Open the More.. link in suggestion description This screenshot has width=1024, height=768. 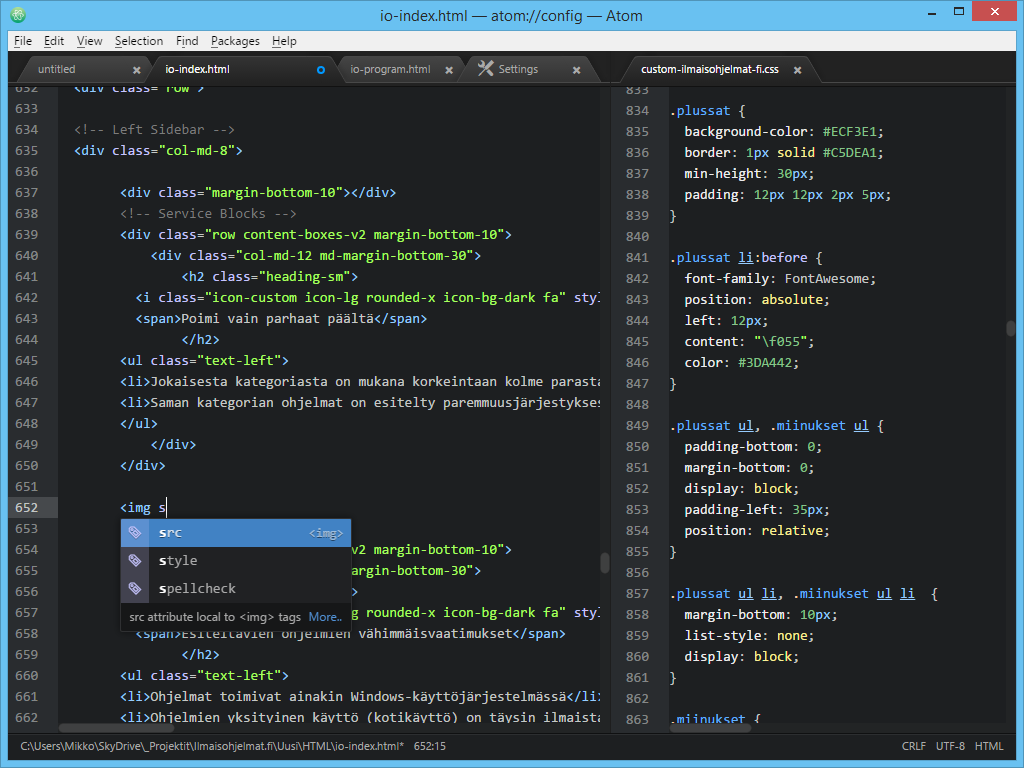point(325,616)
